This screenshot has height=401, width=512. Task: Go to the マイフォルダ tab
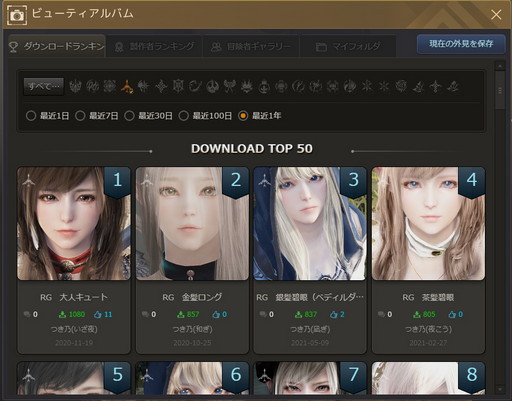(x=348, y=46)
